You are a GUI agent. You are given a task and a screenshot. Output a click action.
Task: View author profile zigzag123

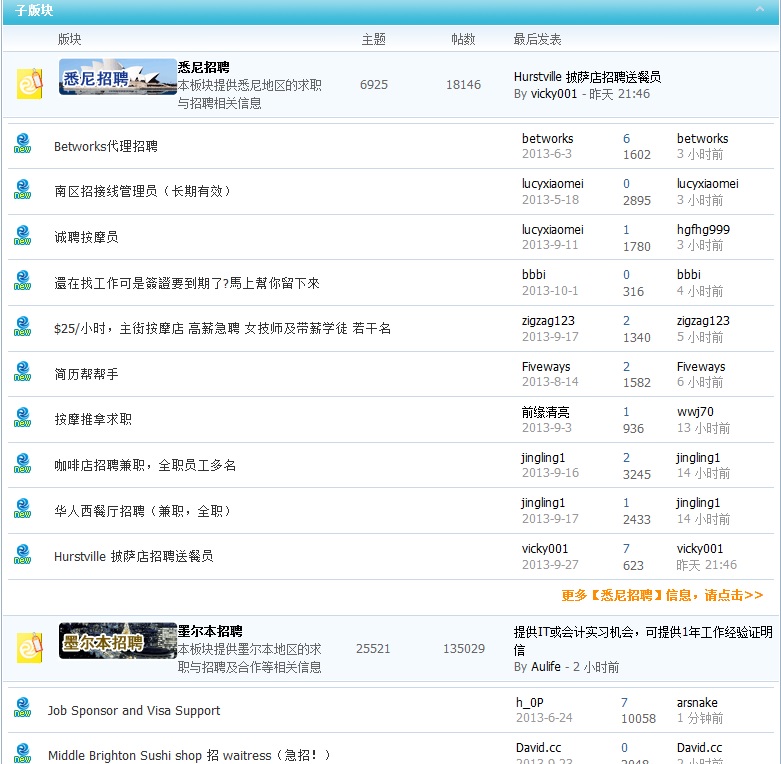tap(548, 321)
